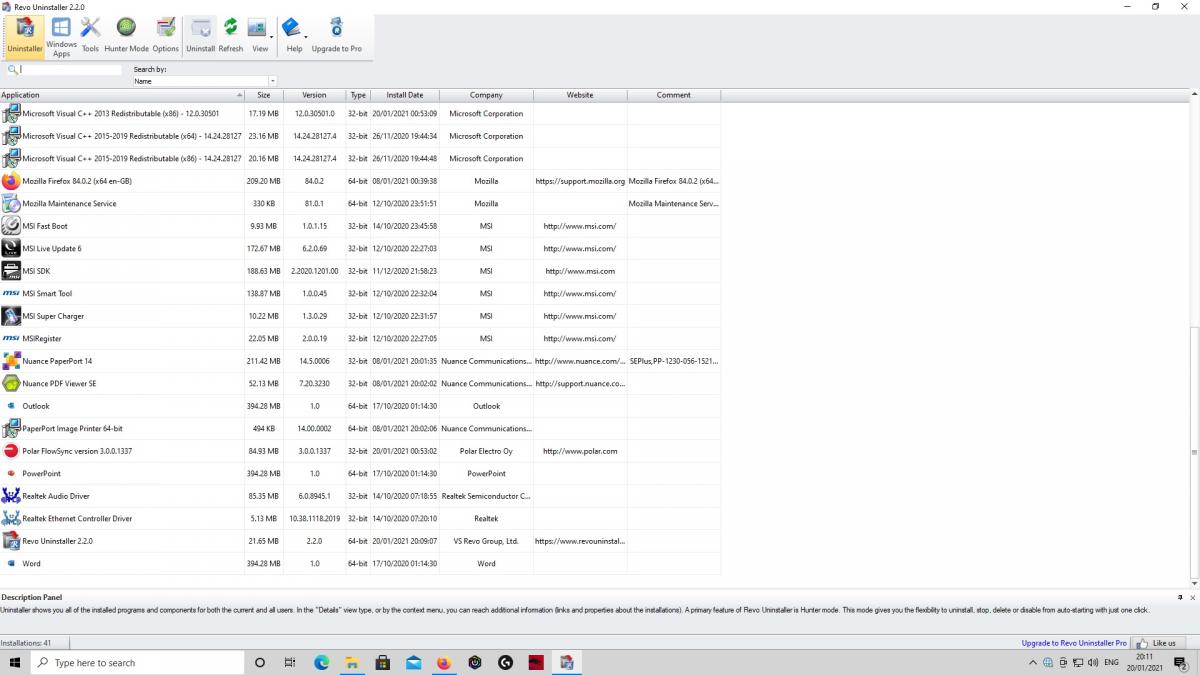Select Visual C++ 2015-2019 Redistributable (x64) row

[x=360, y=136]
